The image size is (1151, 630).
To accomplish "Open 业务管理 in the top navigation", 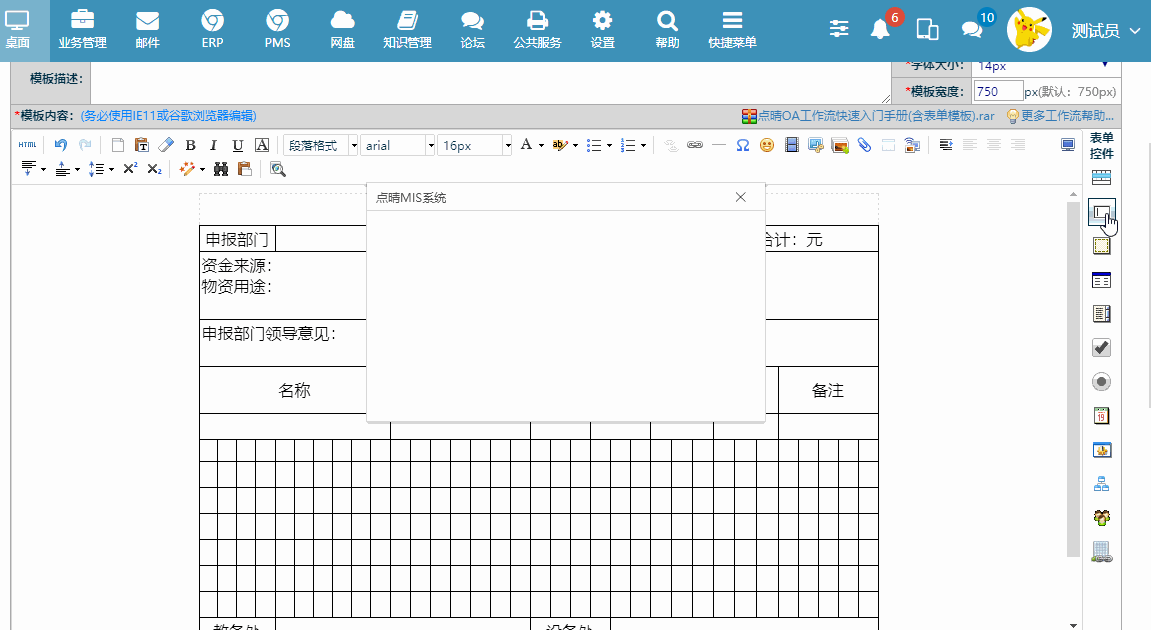I will pos(82,30).
